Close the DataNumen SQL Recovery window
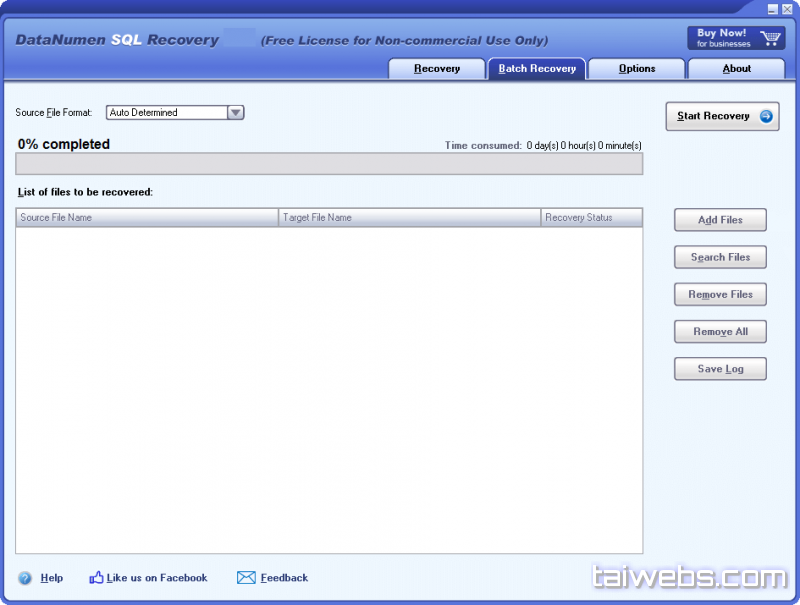Image resolution: width=800 pixels, height=605 pixels. tap(787, 8)
